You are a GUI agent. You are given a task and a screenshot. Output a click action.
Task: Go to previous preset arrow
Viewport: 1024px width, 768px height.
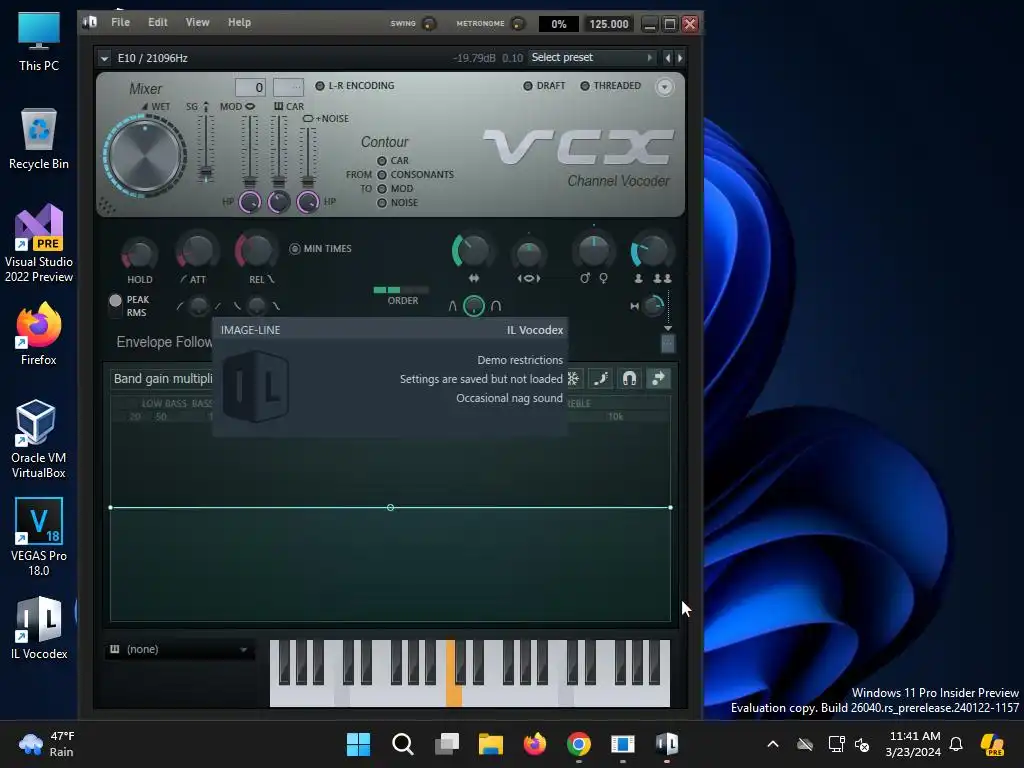coord(667,58)
